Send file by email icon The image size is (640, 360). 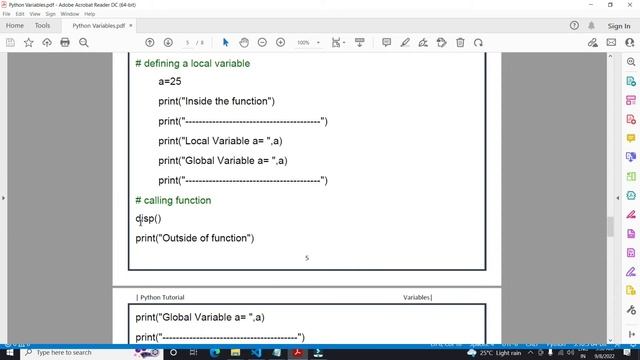pyautogui.click(x=611, y=42)
